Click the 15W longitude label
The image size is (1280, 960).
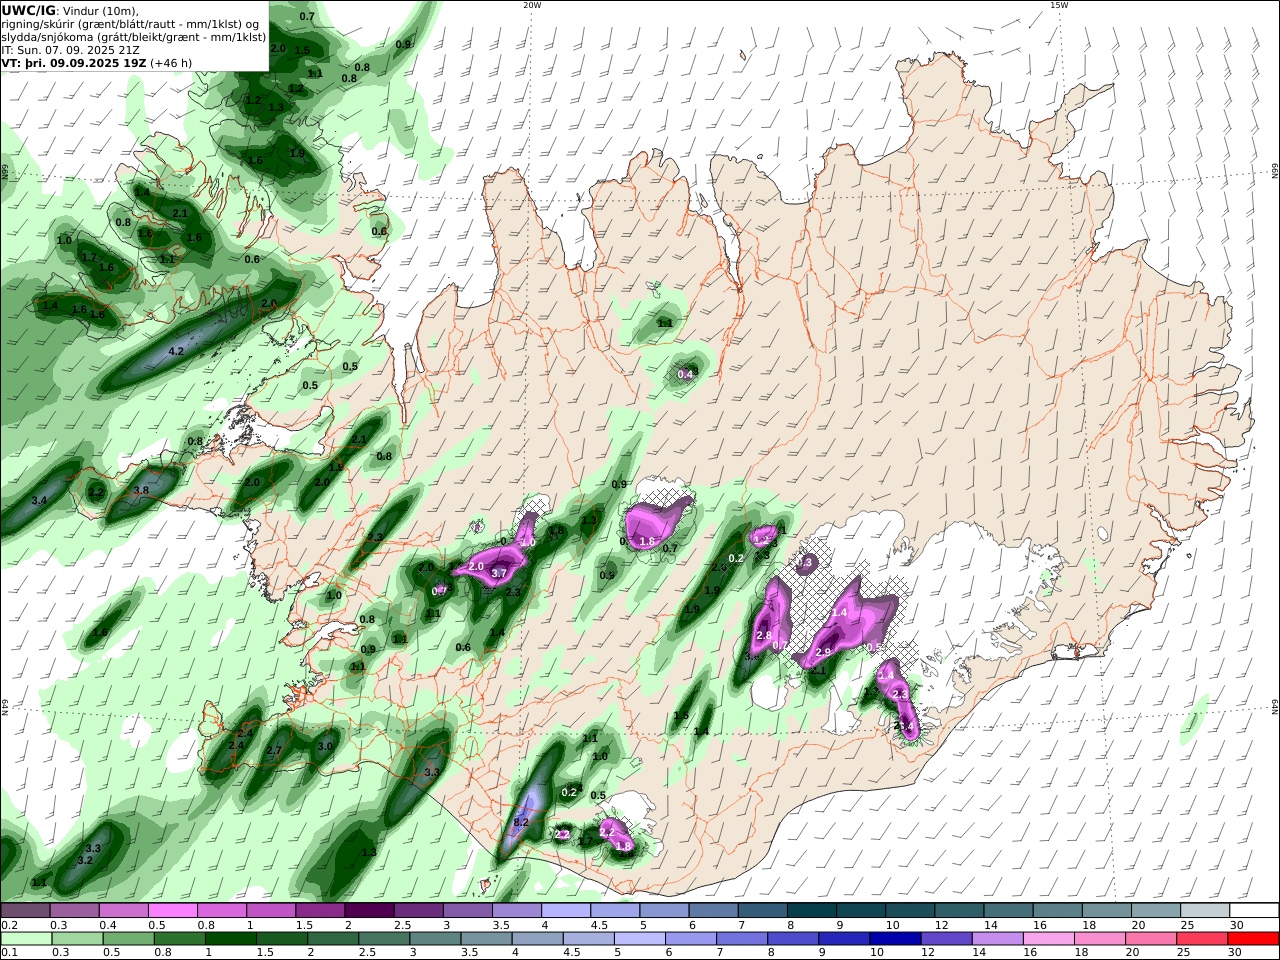click(1059, 5)
